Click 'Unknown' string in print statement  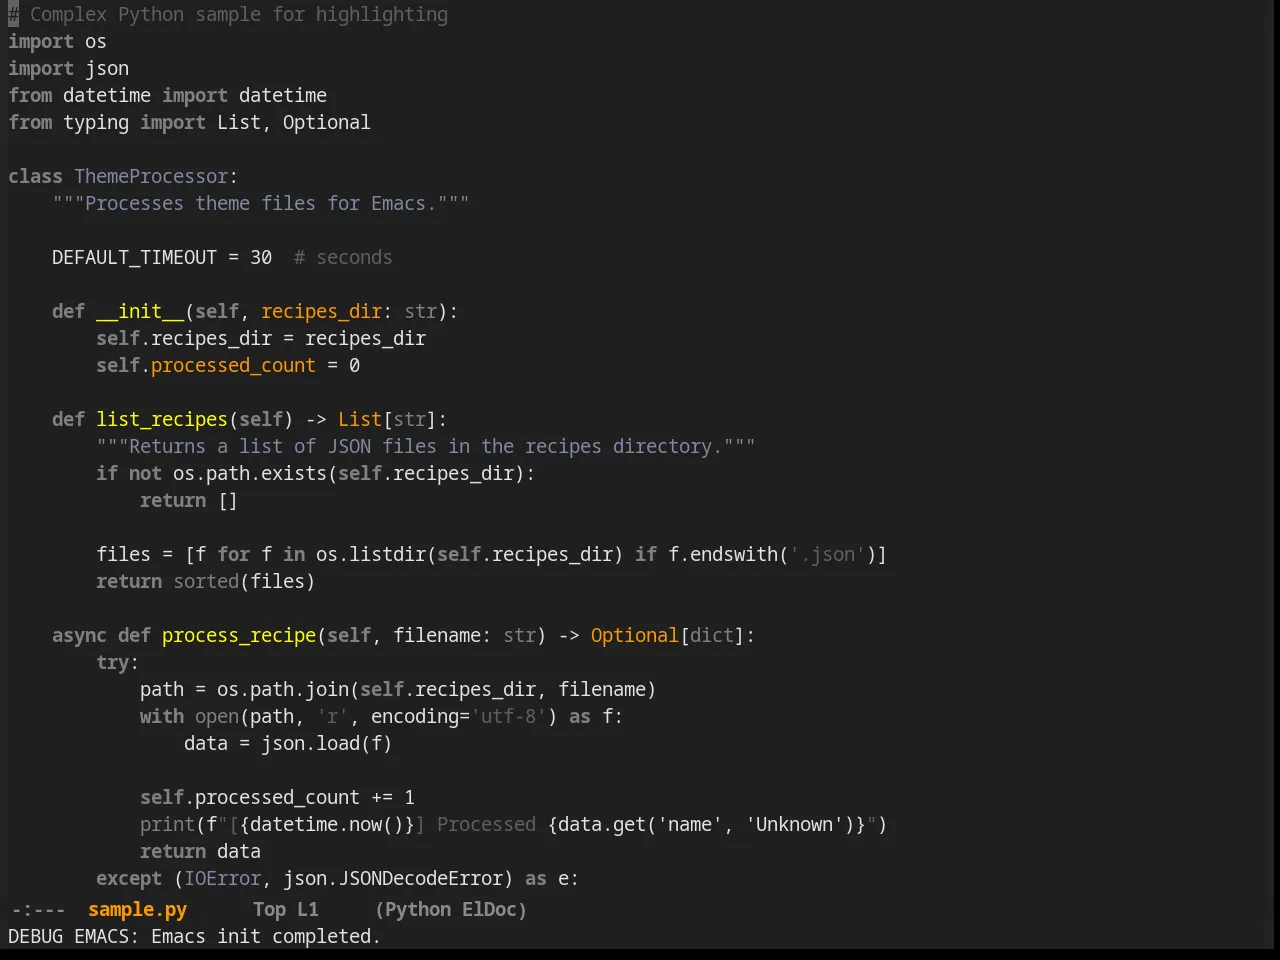click(x=794, y=824)
